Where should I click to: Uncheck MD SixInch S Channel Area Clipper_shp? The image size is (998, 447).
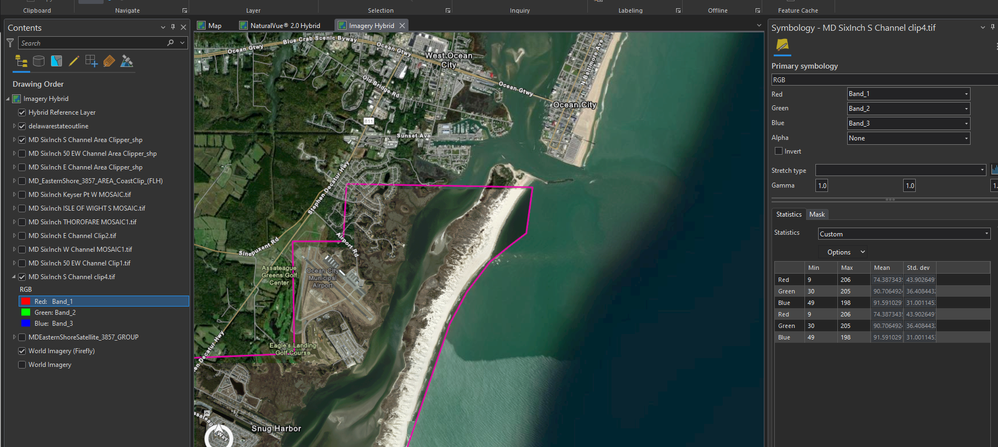pyautogui.click(x=22, y=139)
